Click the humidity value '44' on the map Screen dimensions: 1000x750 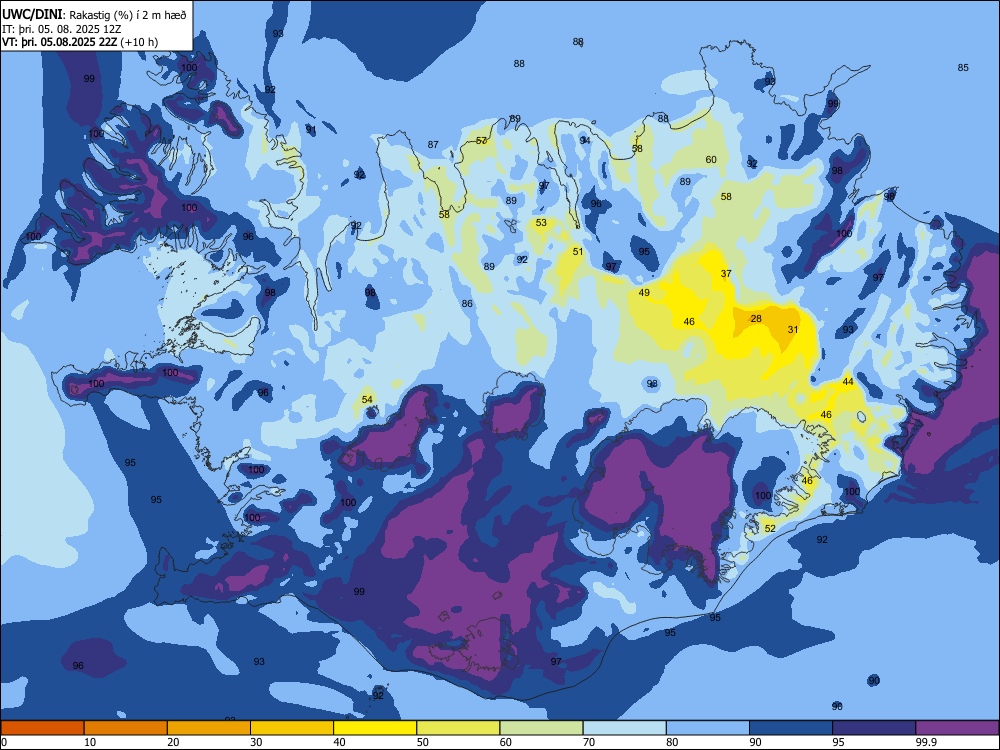tap(848, 381)
